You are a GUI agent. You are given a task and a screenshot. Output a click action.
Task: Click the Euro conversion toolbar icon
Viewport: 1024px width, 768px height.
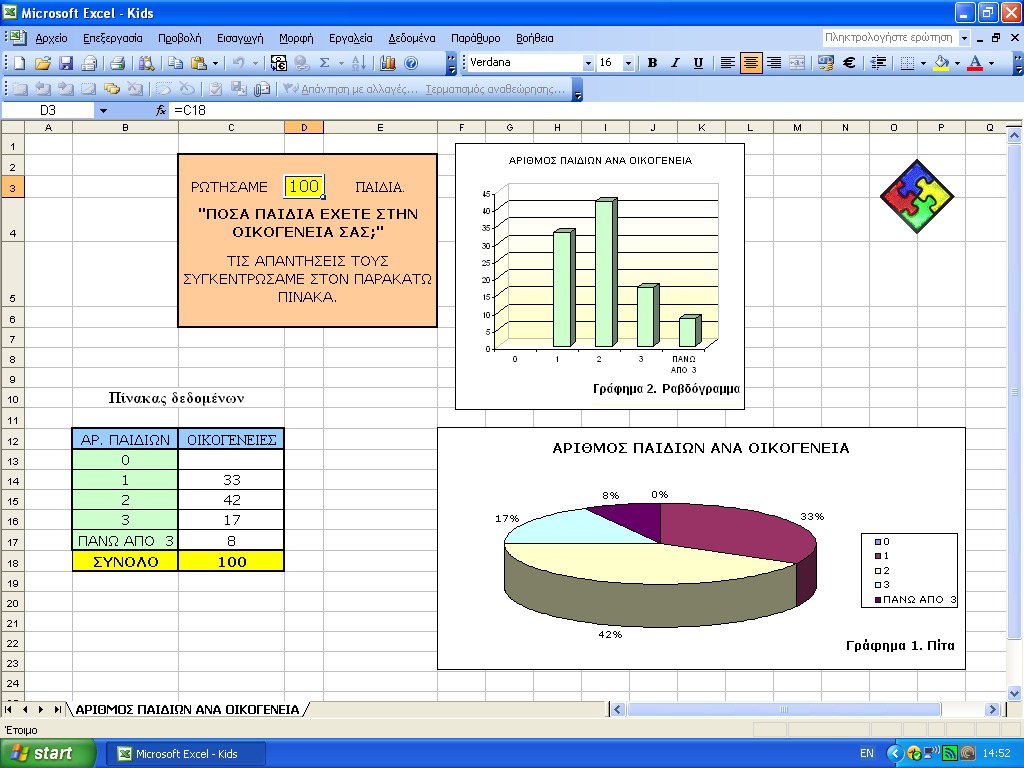pos(278,63)
